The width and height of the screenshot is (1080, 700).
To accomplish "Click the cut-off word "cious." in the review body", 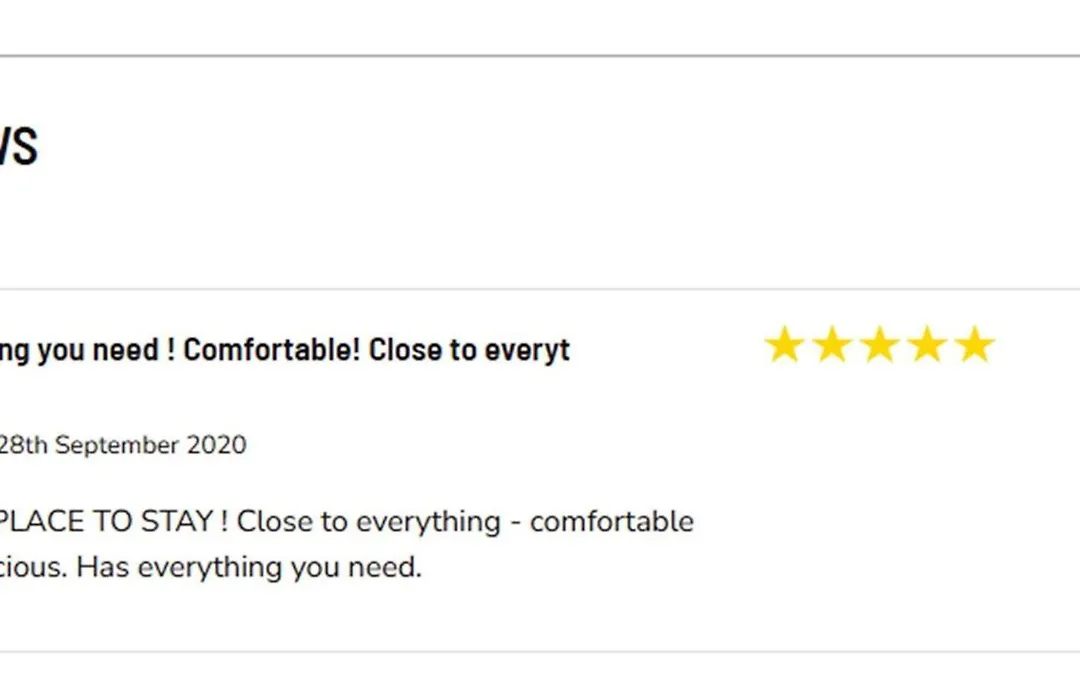I will click(34, 567).
